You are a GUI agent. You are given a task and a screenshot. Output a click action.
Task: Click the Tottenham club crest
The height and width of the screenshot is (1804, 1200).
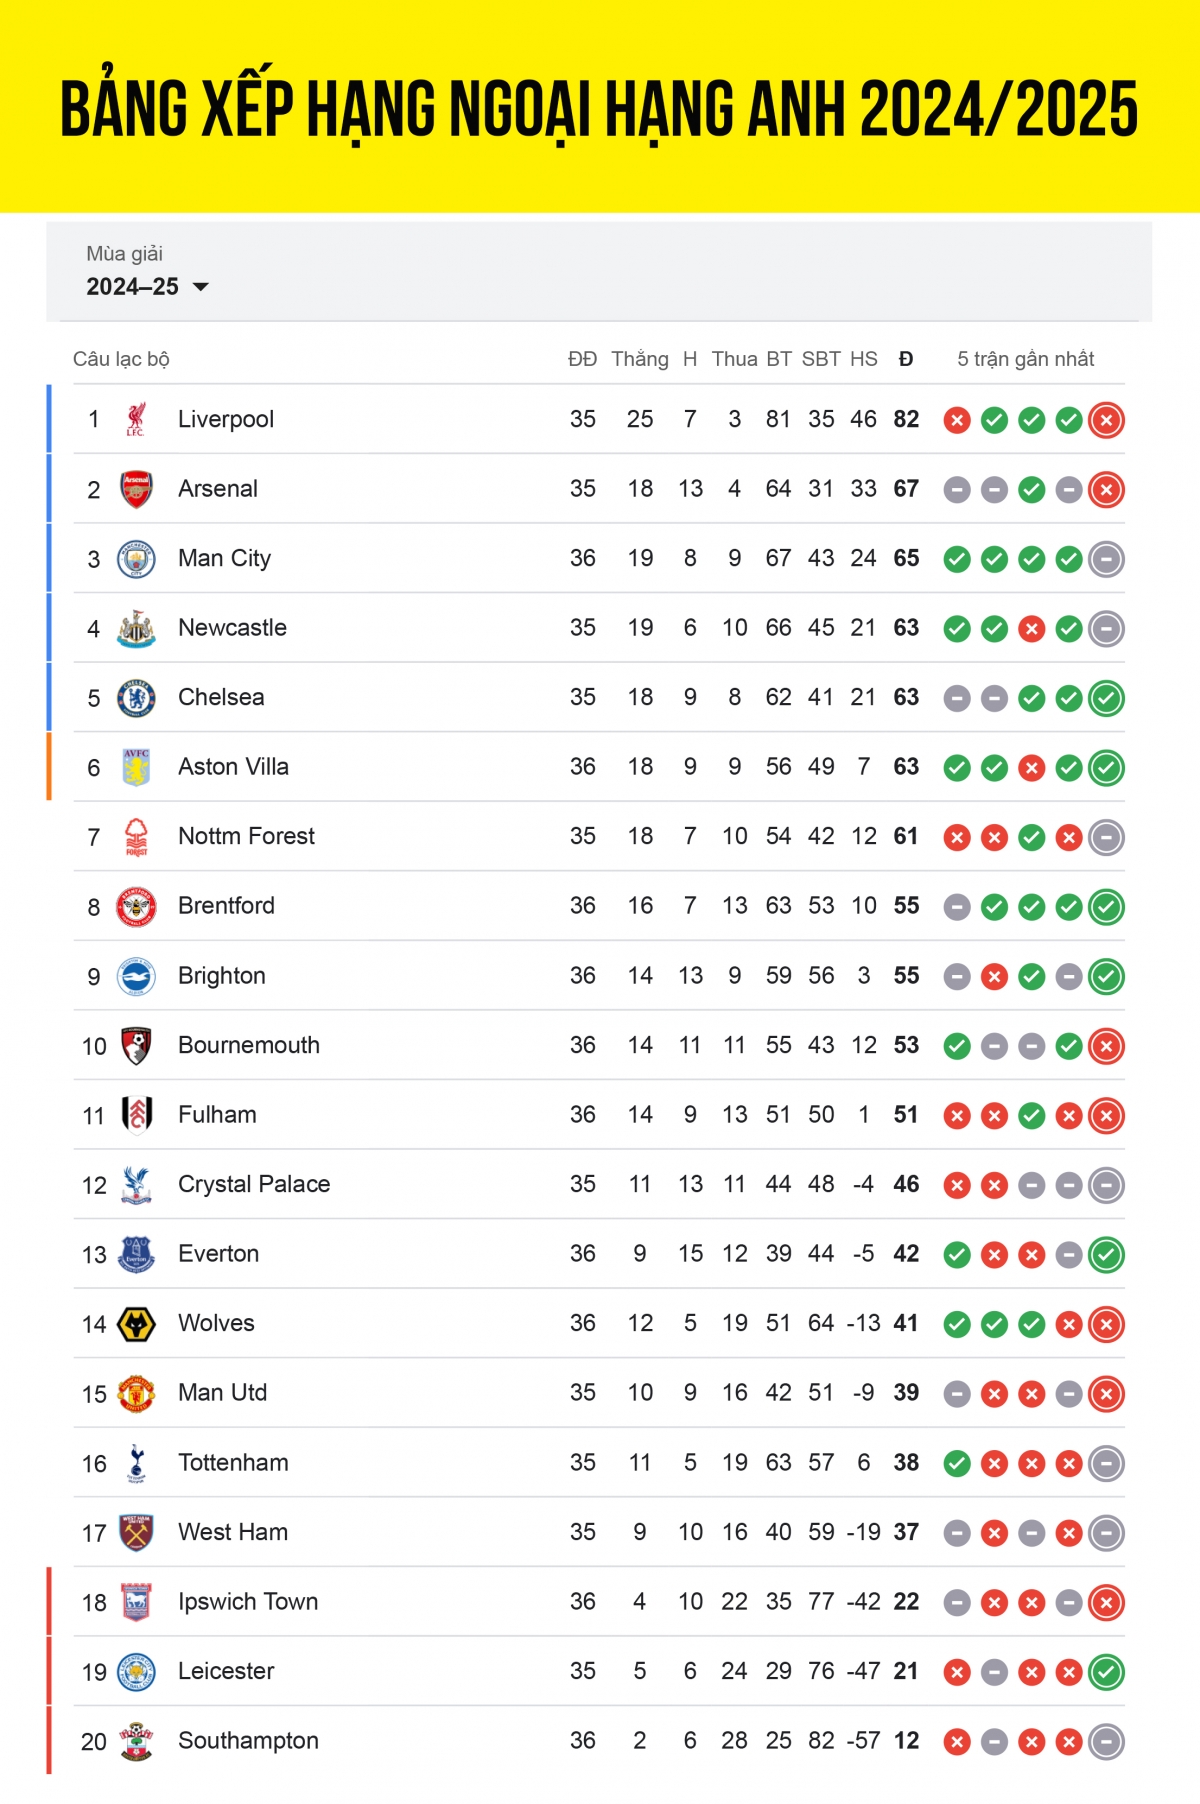point(136,1463)
